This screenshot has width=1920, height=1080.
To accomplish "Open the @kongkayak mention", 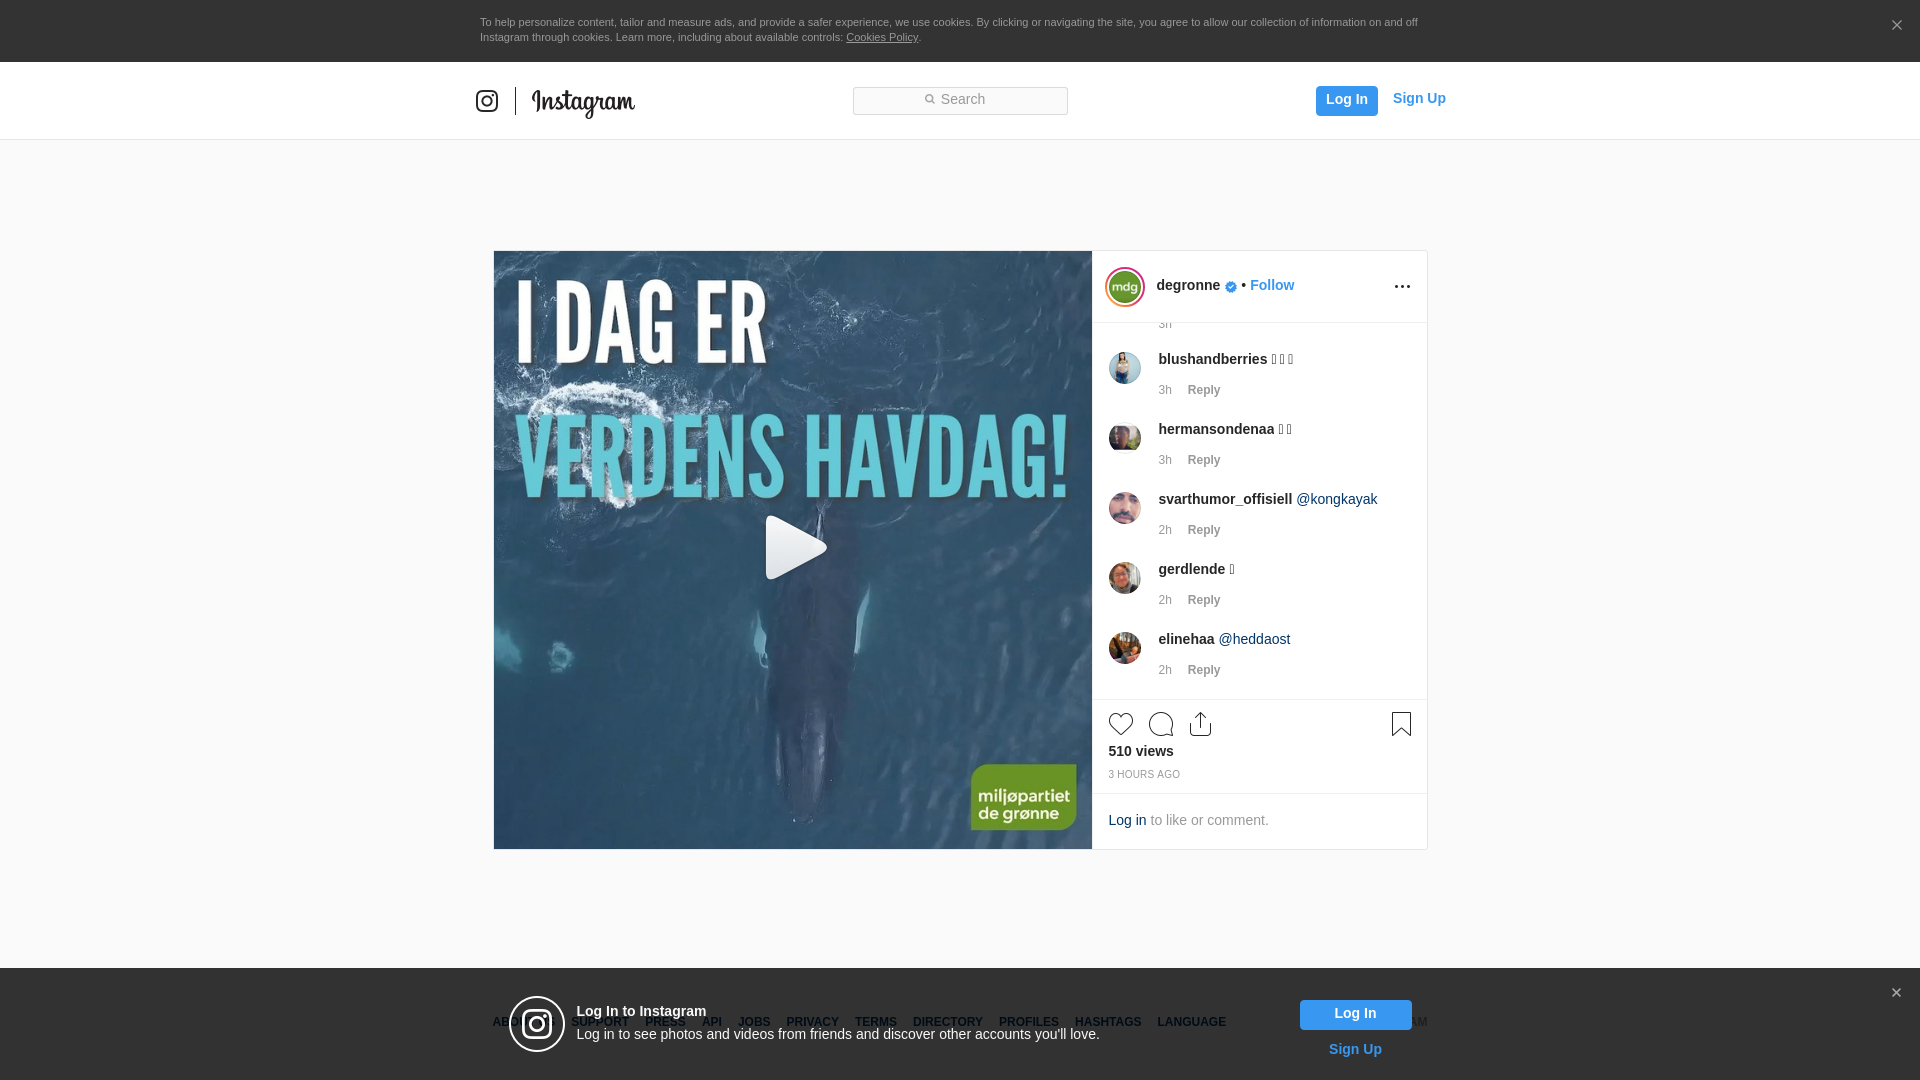I will pyautogui.click(x=1336, y=499).
